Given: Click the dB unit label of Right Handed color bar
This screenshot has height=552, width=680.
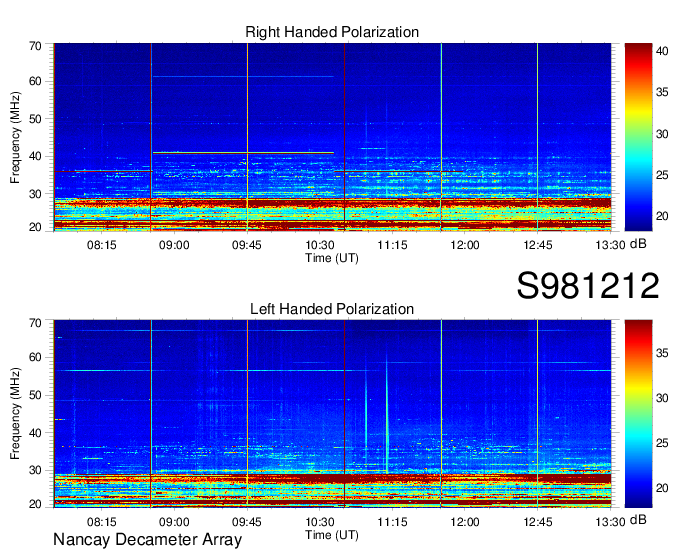Looking at the screenshot, I should click(638, 244).
